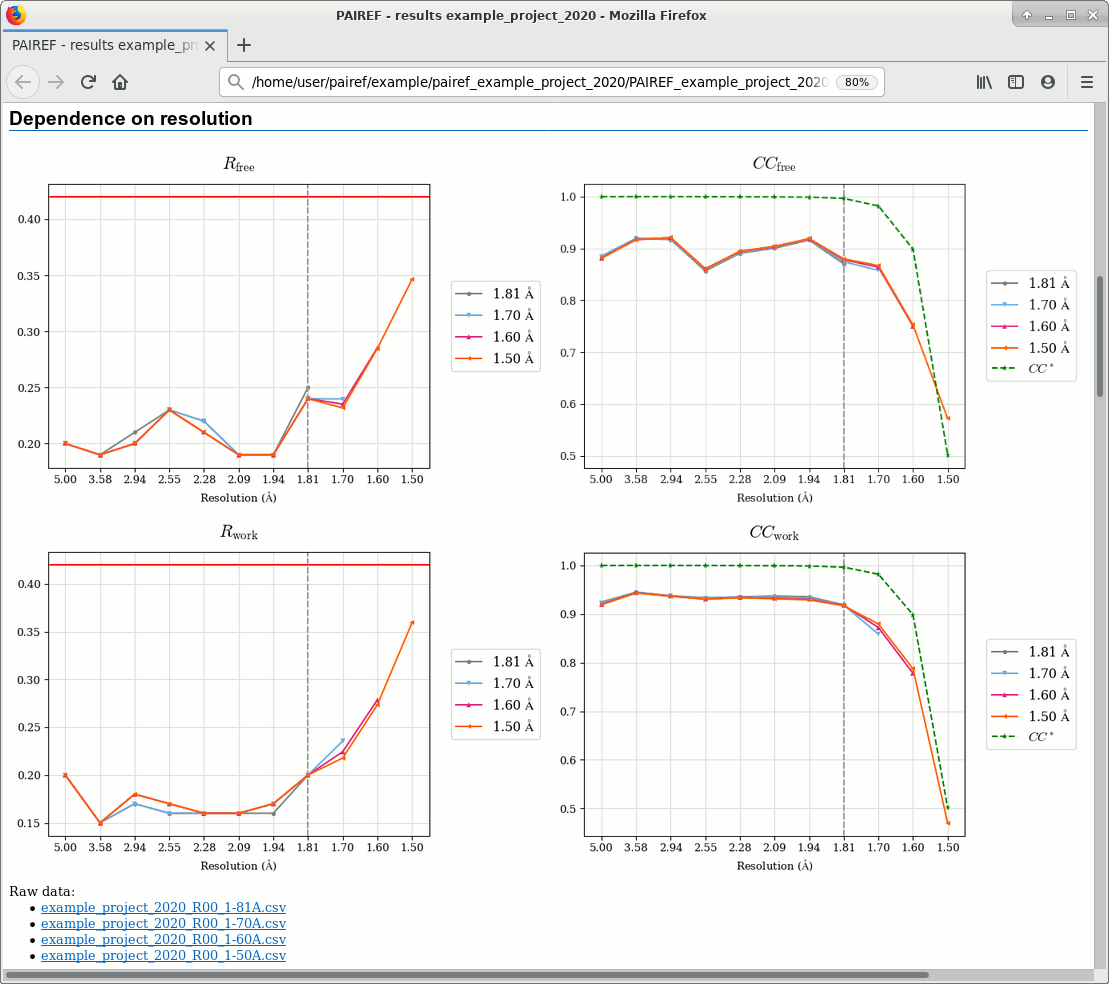
Task: Click the Rwork plot title
Action: (x=239, y=532)
